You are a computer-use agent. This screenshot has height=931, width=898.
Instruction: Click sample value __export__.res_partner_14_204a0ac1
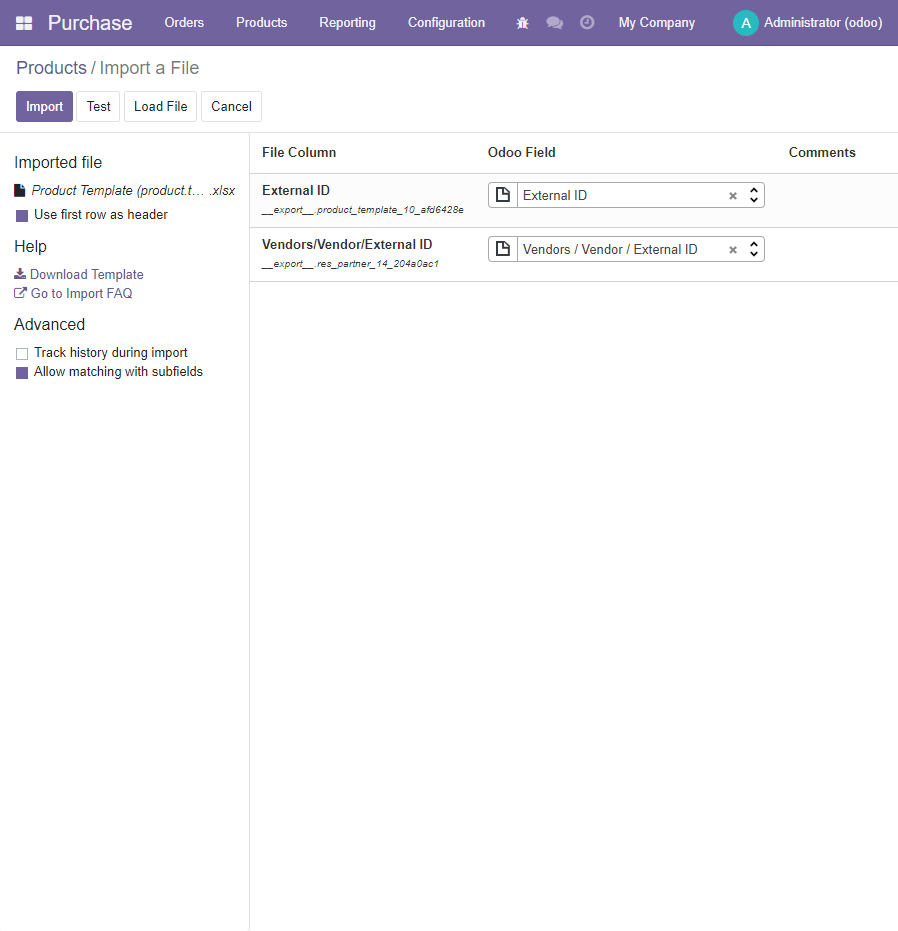coord(350,264)
